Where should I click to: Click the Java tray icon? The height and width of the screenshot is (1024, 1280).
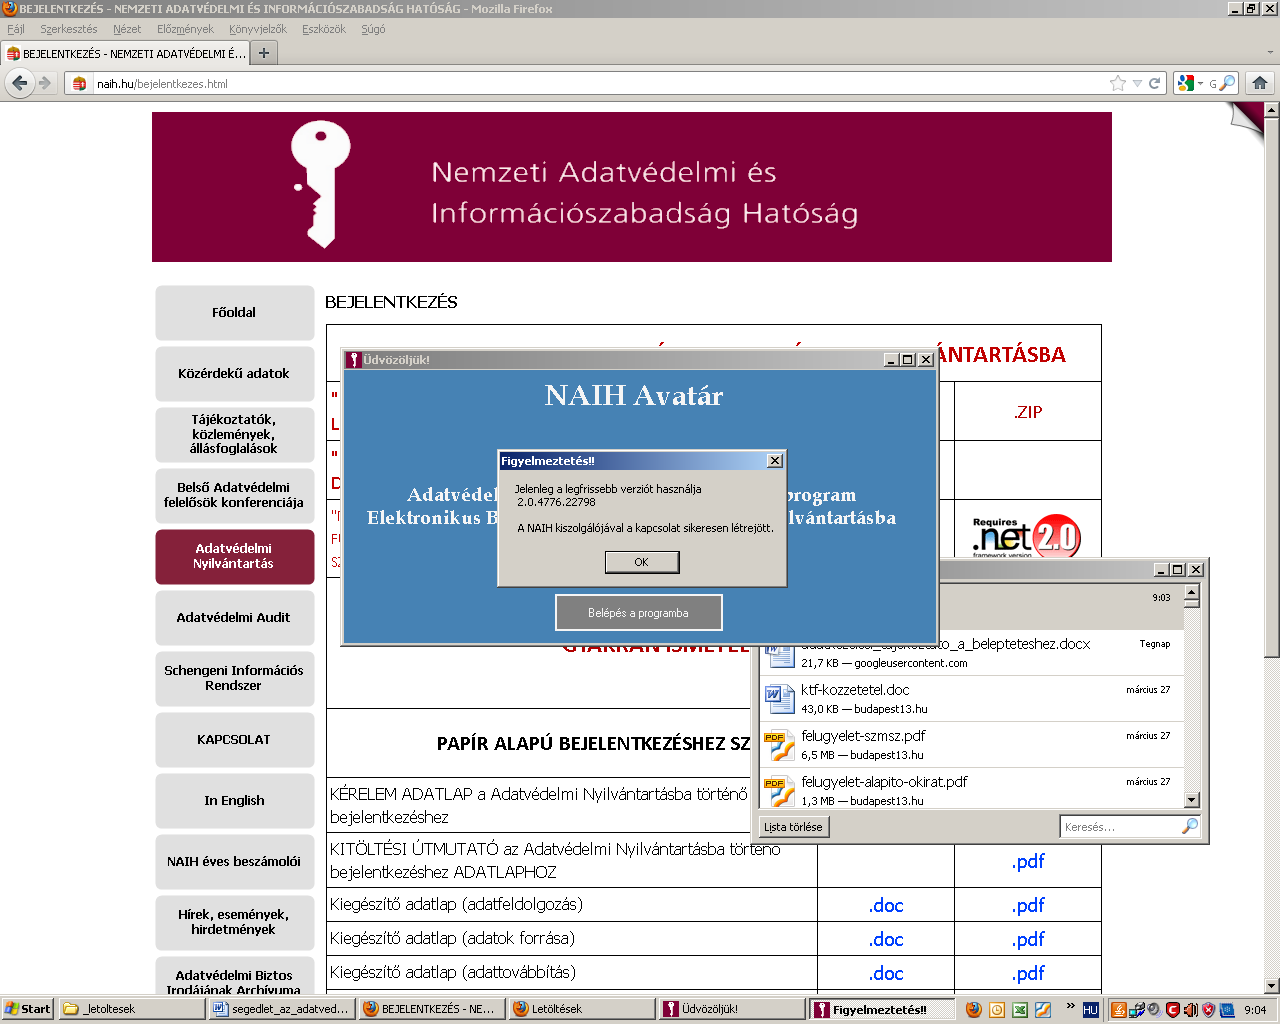1119,1009
